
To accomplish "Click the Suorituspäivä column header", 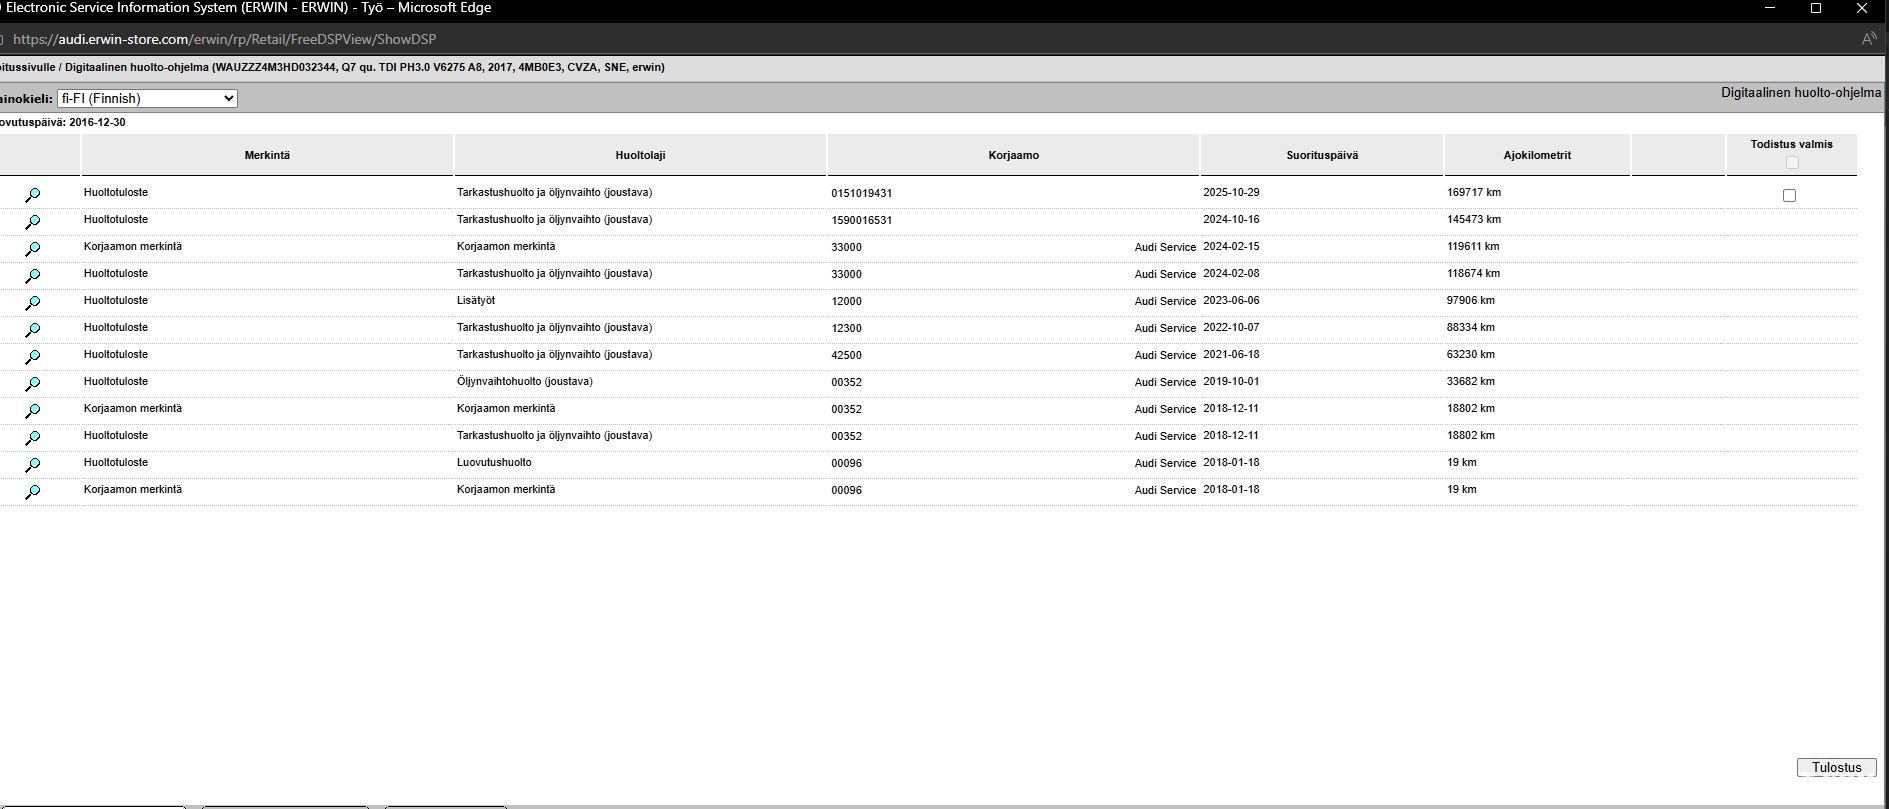I will (1321, 155).
